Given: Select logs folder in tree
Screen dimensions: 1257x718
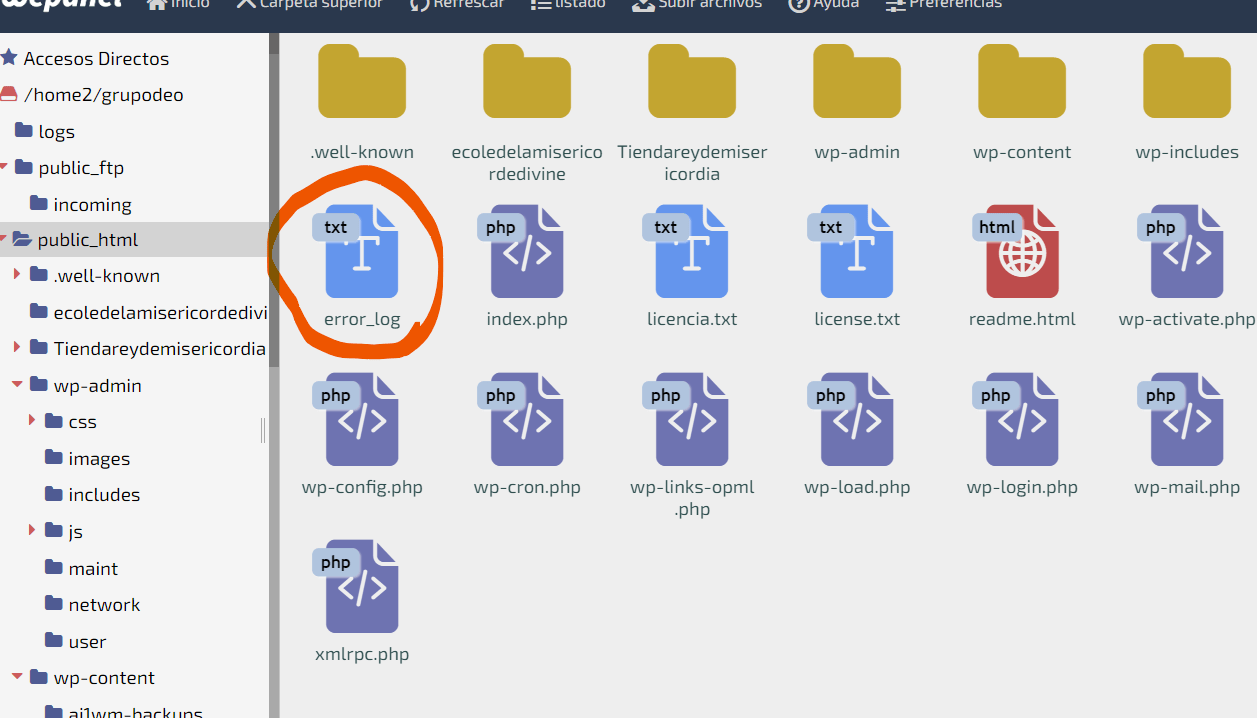Looking at the screenshot, I should coord(45,131).
